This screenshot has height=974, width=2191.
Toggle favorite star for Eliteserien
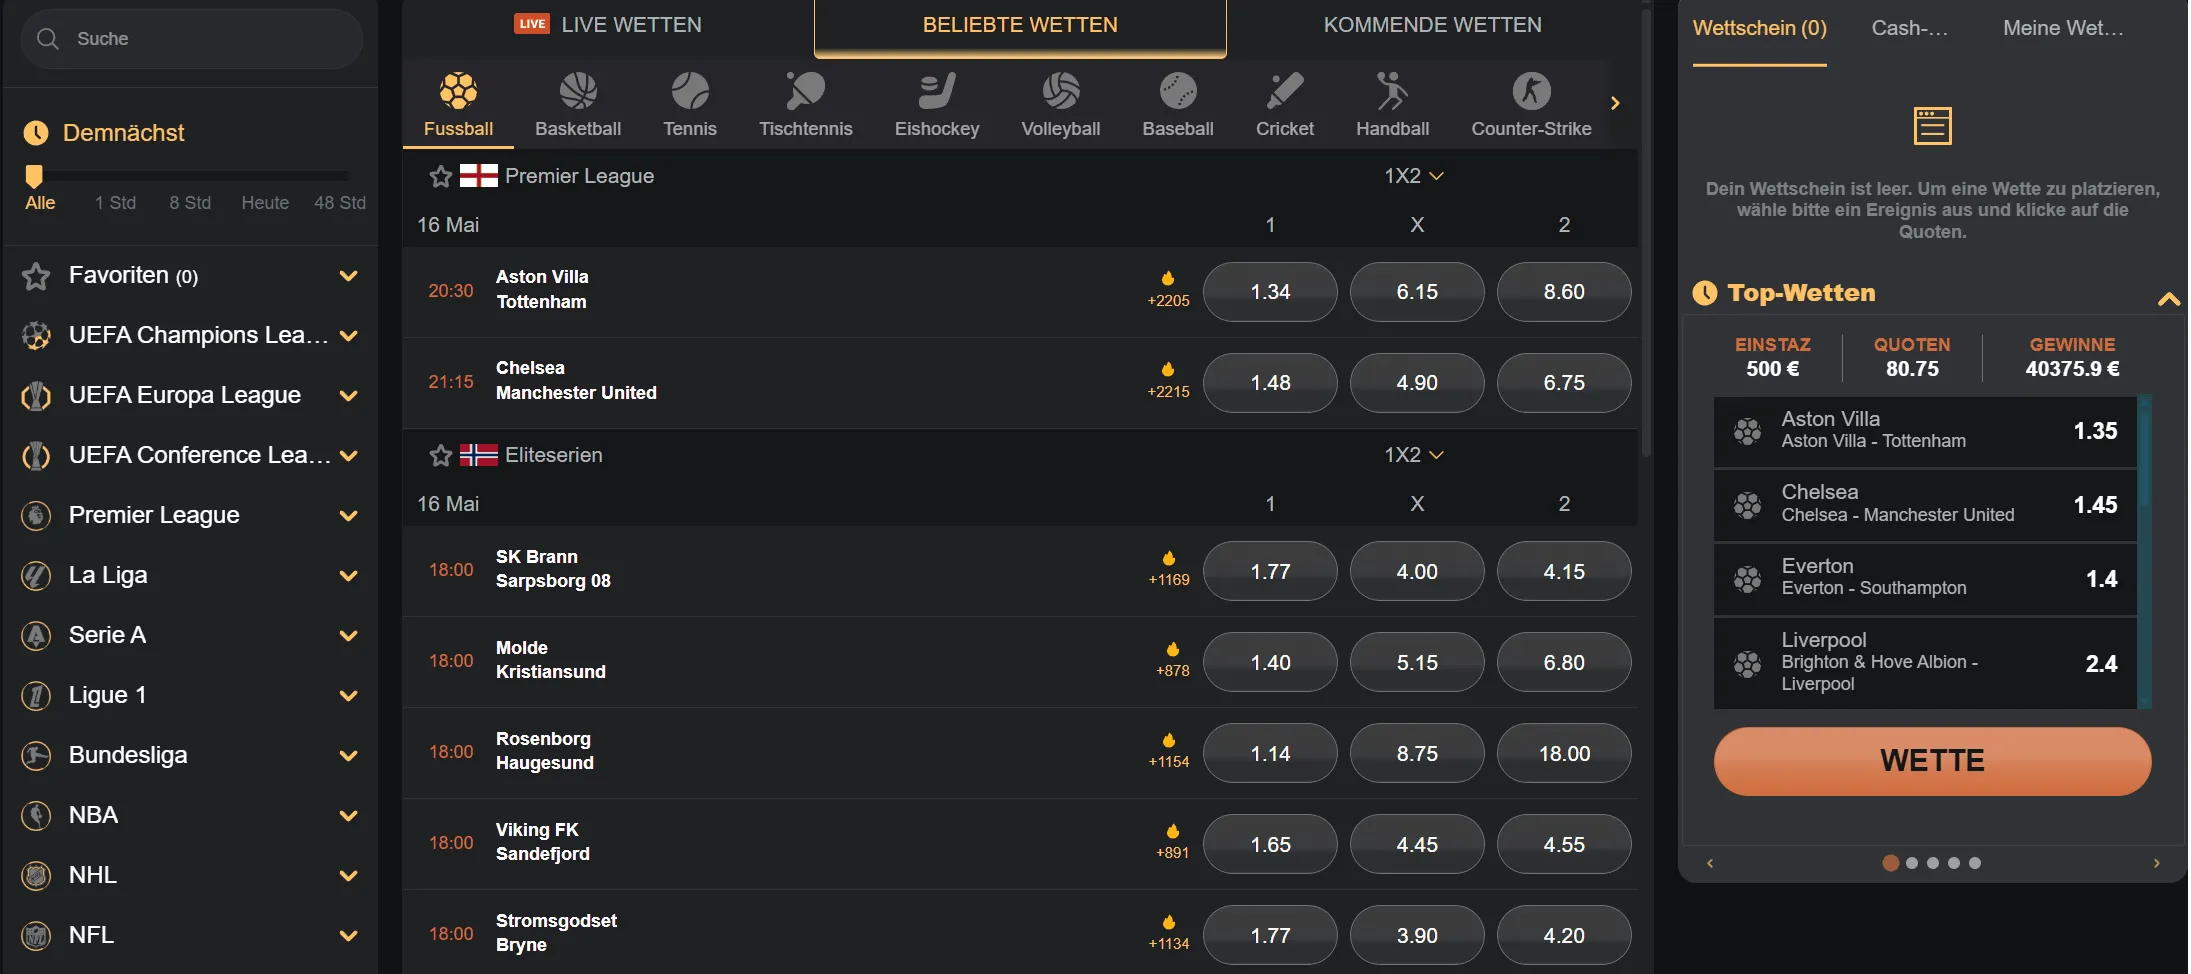441,456
